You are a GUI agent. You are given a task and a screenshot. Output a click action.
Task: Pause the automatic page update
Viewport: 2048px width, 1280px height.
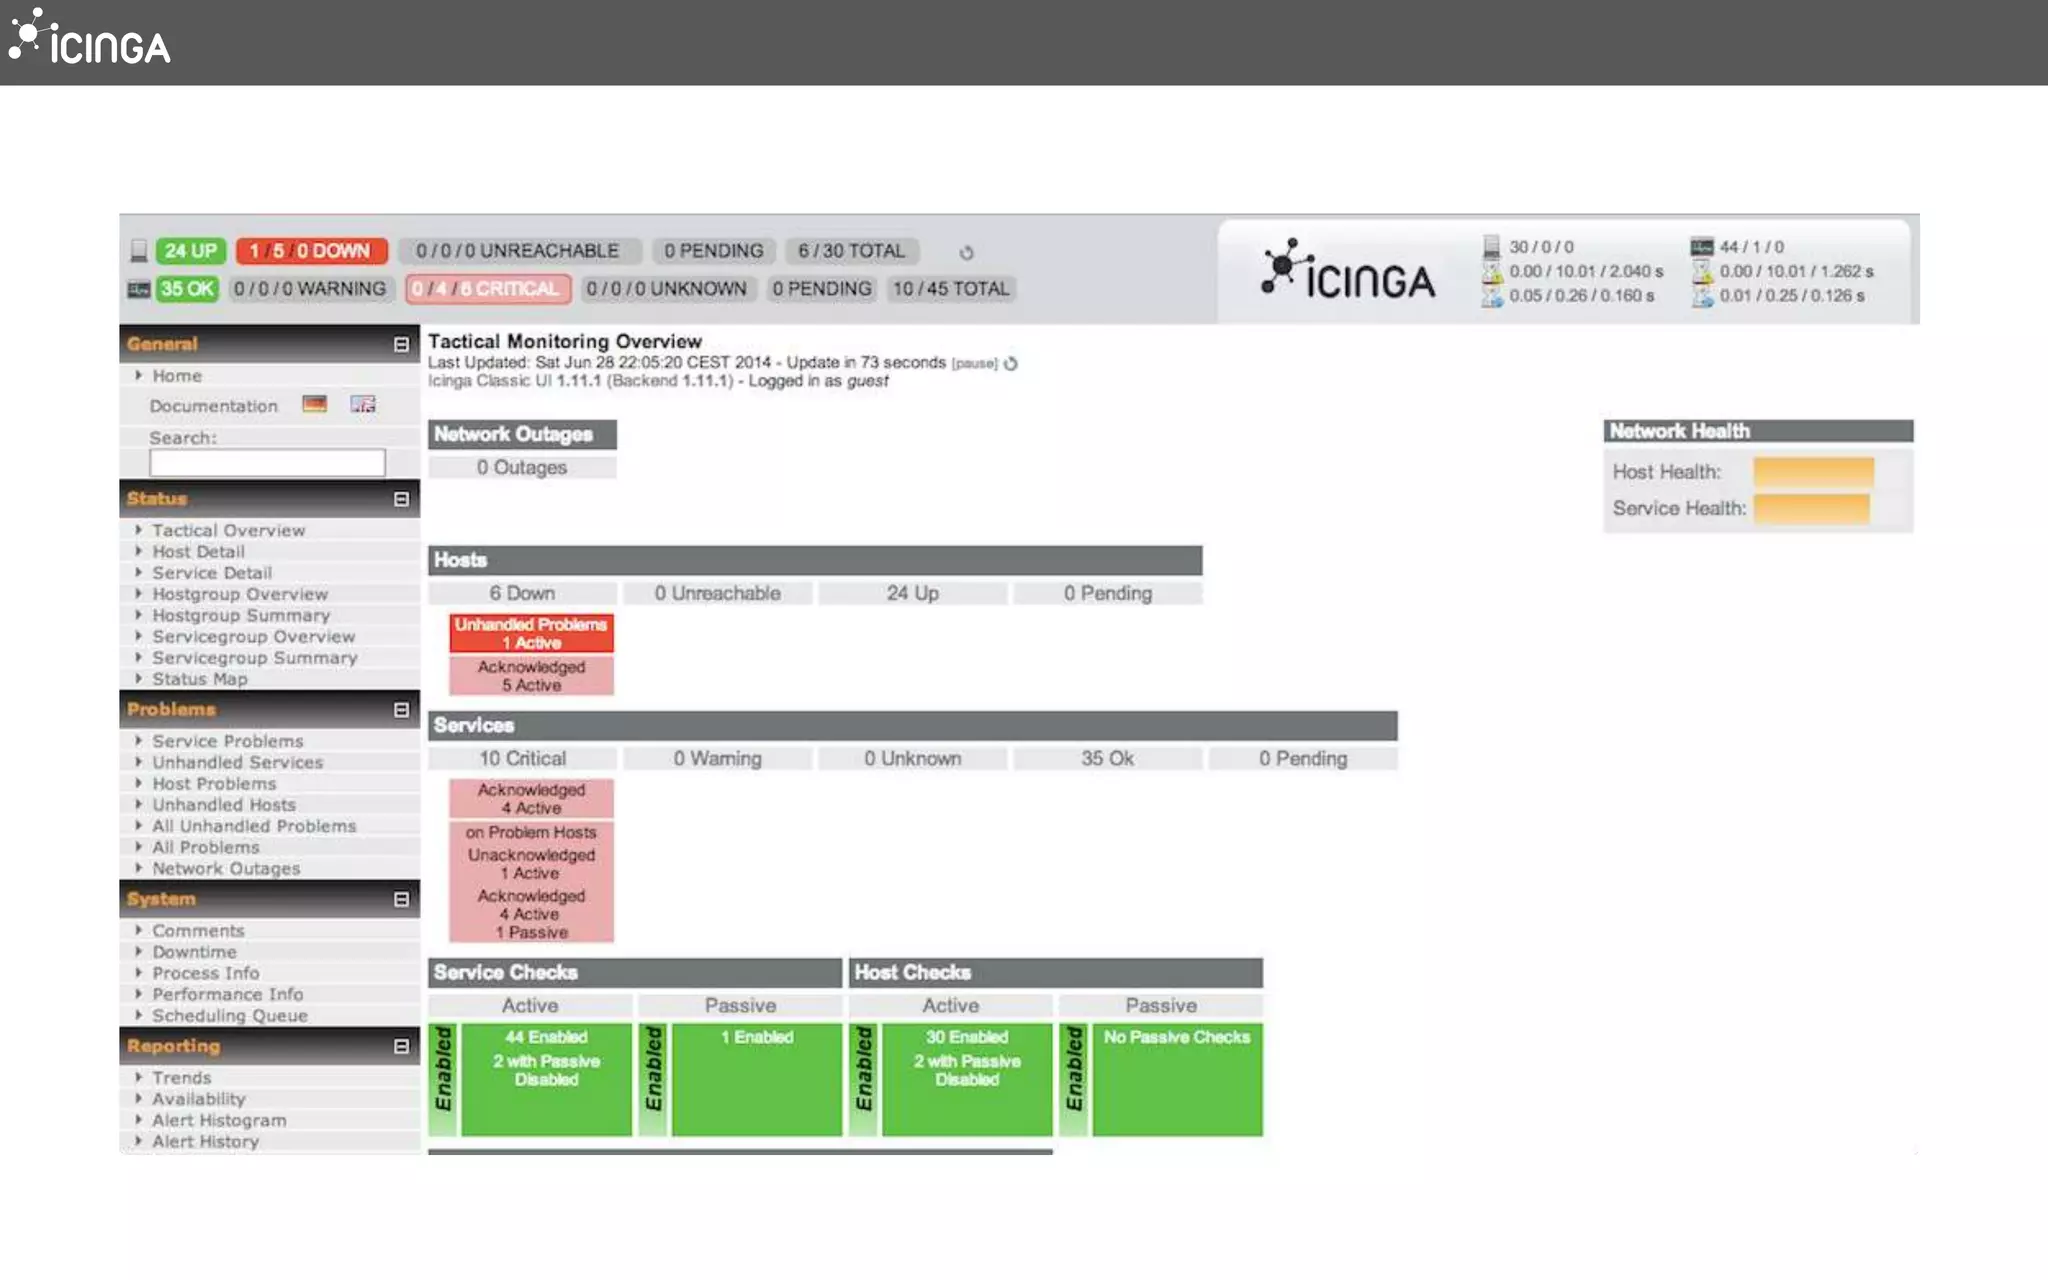(x=974, y=364)
